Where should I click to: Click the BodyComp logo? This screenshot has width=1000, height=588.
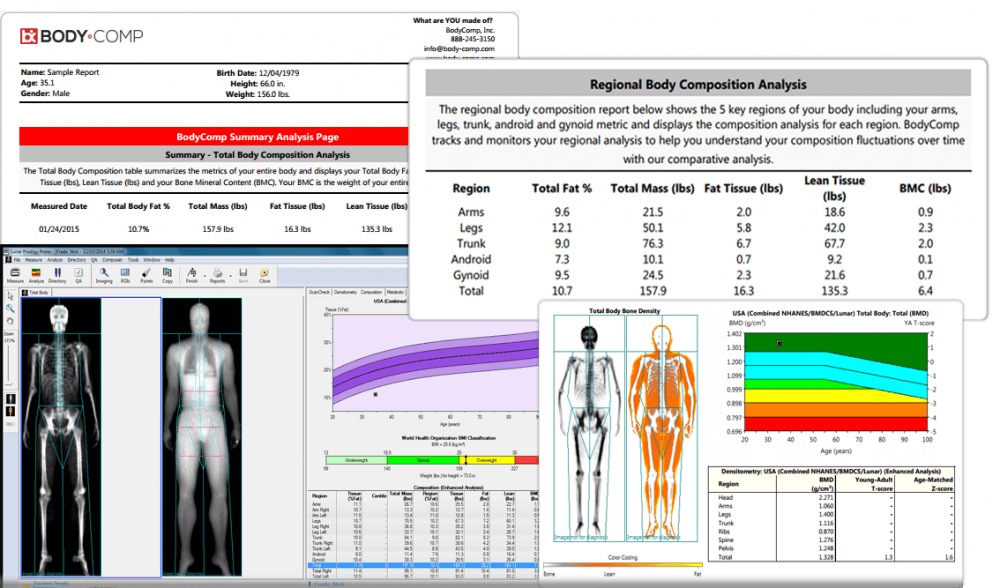82,36
